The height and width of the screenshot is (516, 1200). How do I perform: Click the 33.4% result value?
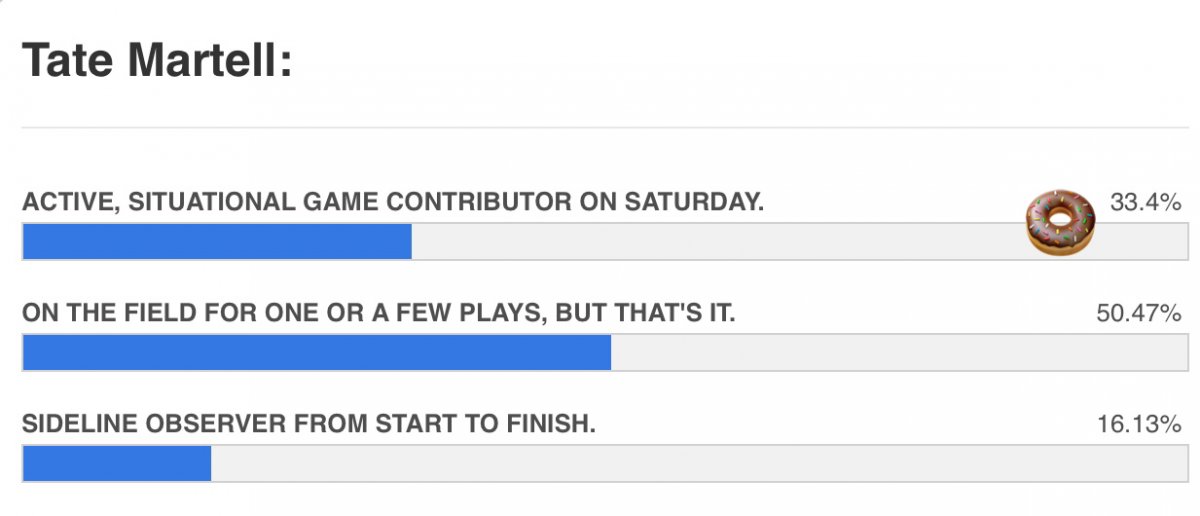coord(1146,202)
